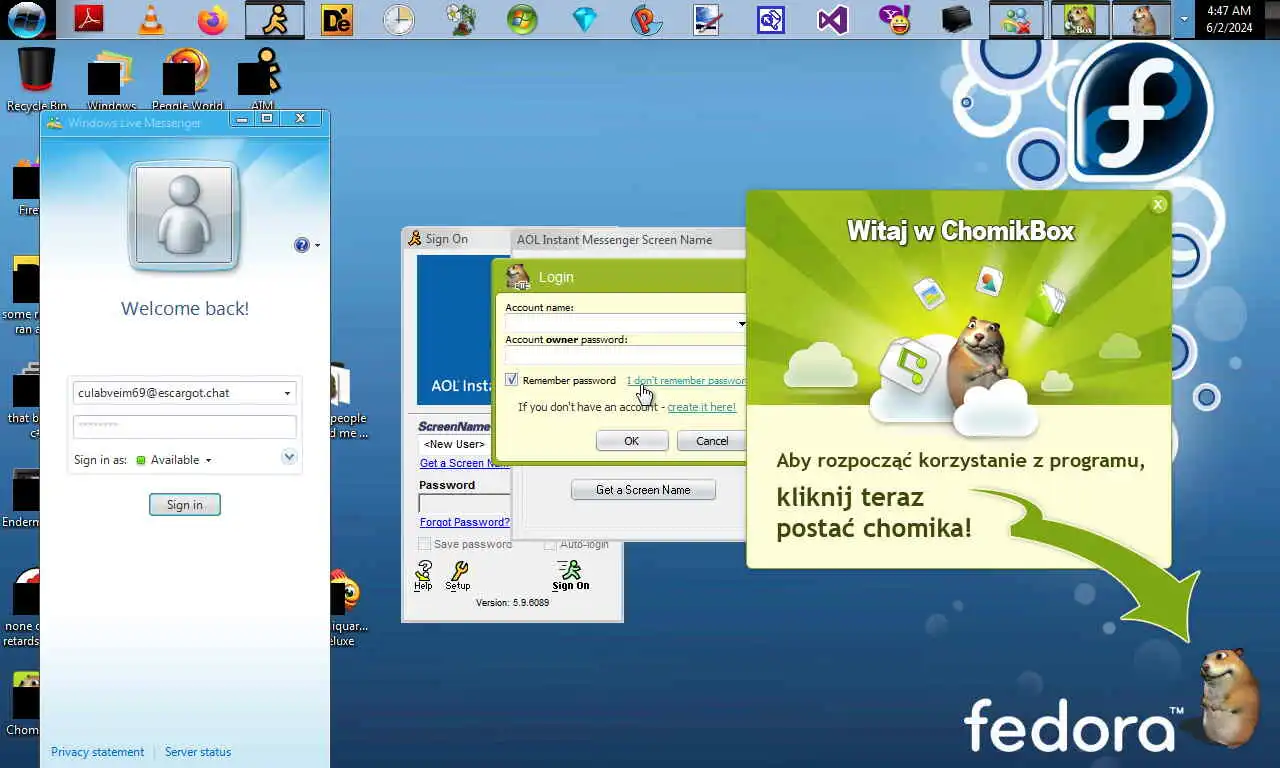Cancel the ChomikBox Login dialog
This screenshot has height=768, width=1280.
[712, 441]
